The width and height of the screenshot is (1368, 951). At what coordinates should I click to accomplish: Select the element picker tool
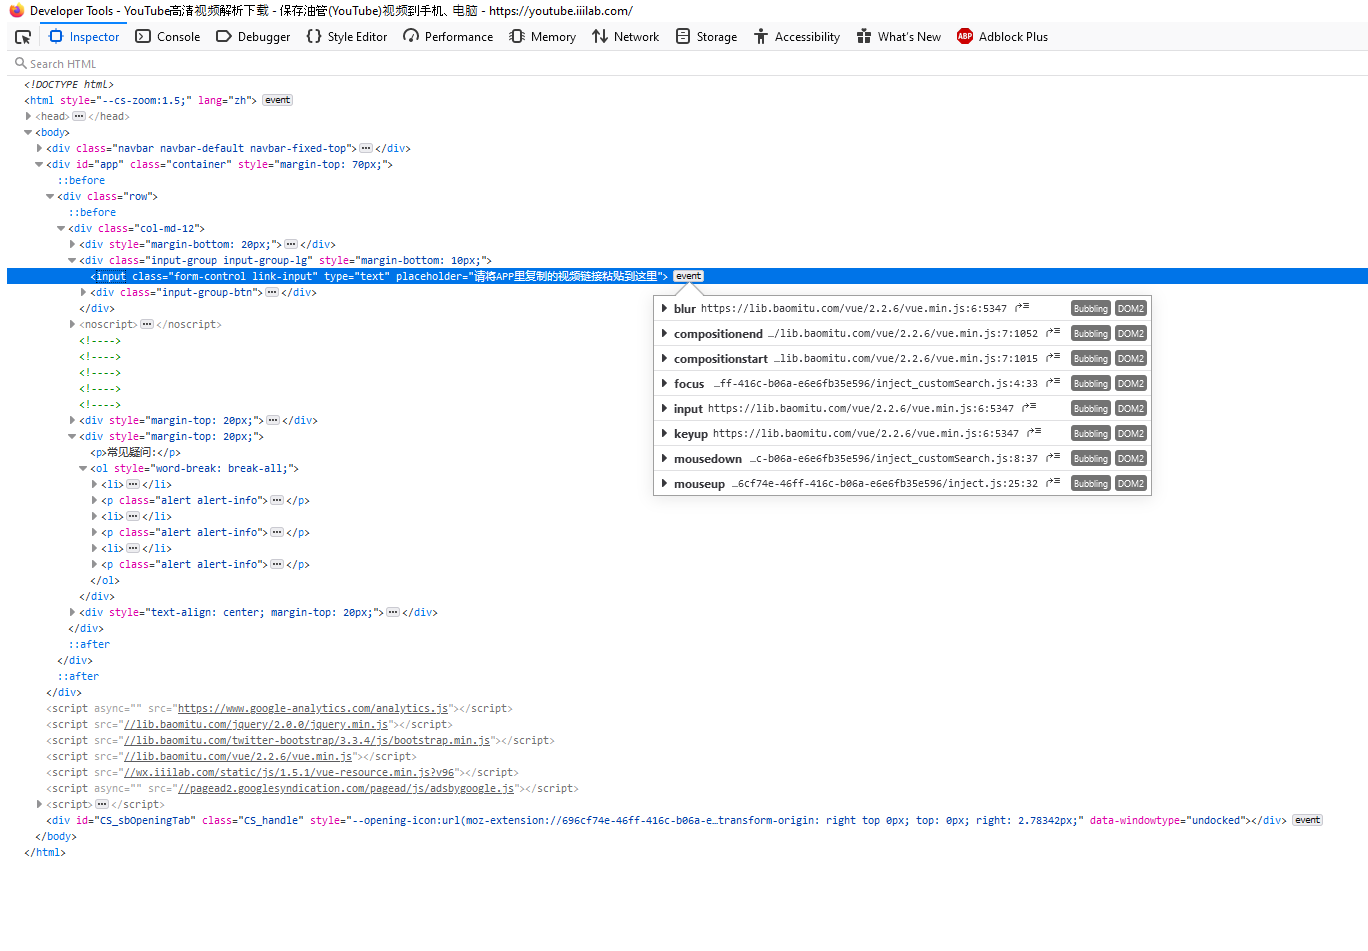(x=22, y=36)
